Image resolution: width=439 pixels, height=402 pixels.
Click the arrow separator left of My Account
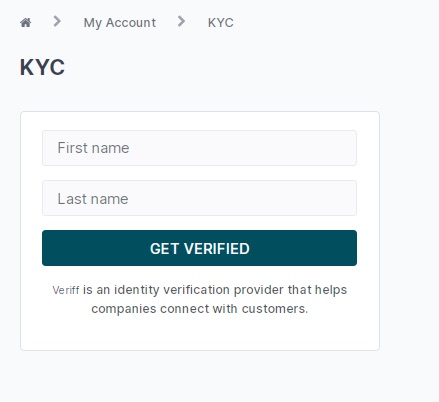[x=57, y=21]
